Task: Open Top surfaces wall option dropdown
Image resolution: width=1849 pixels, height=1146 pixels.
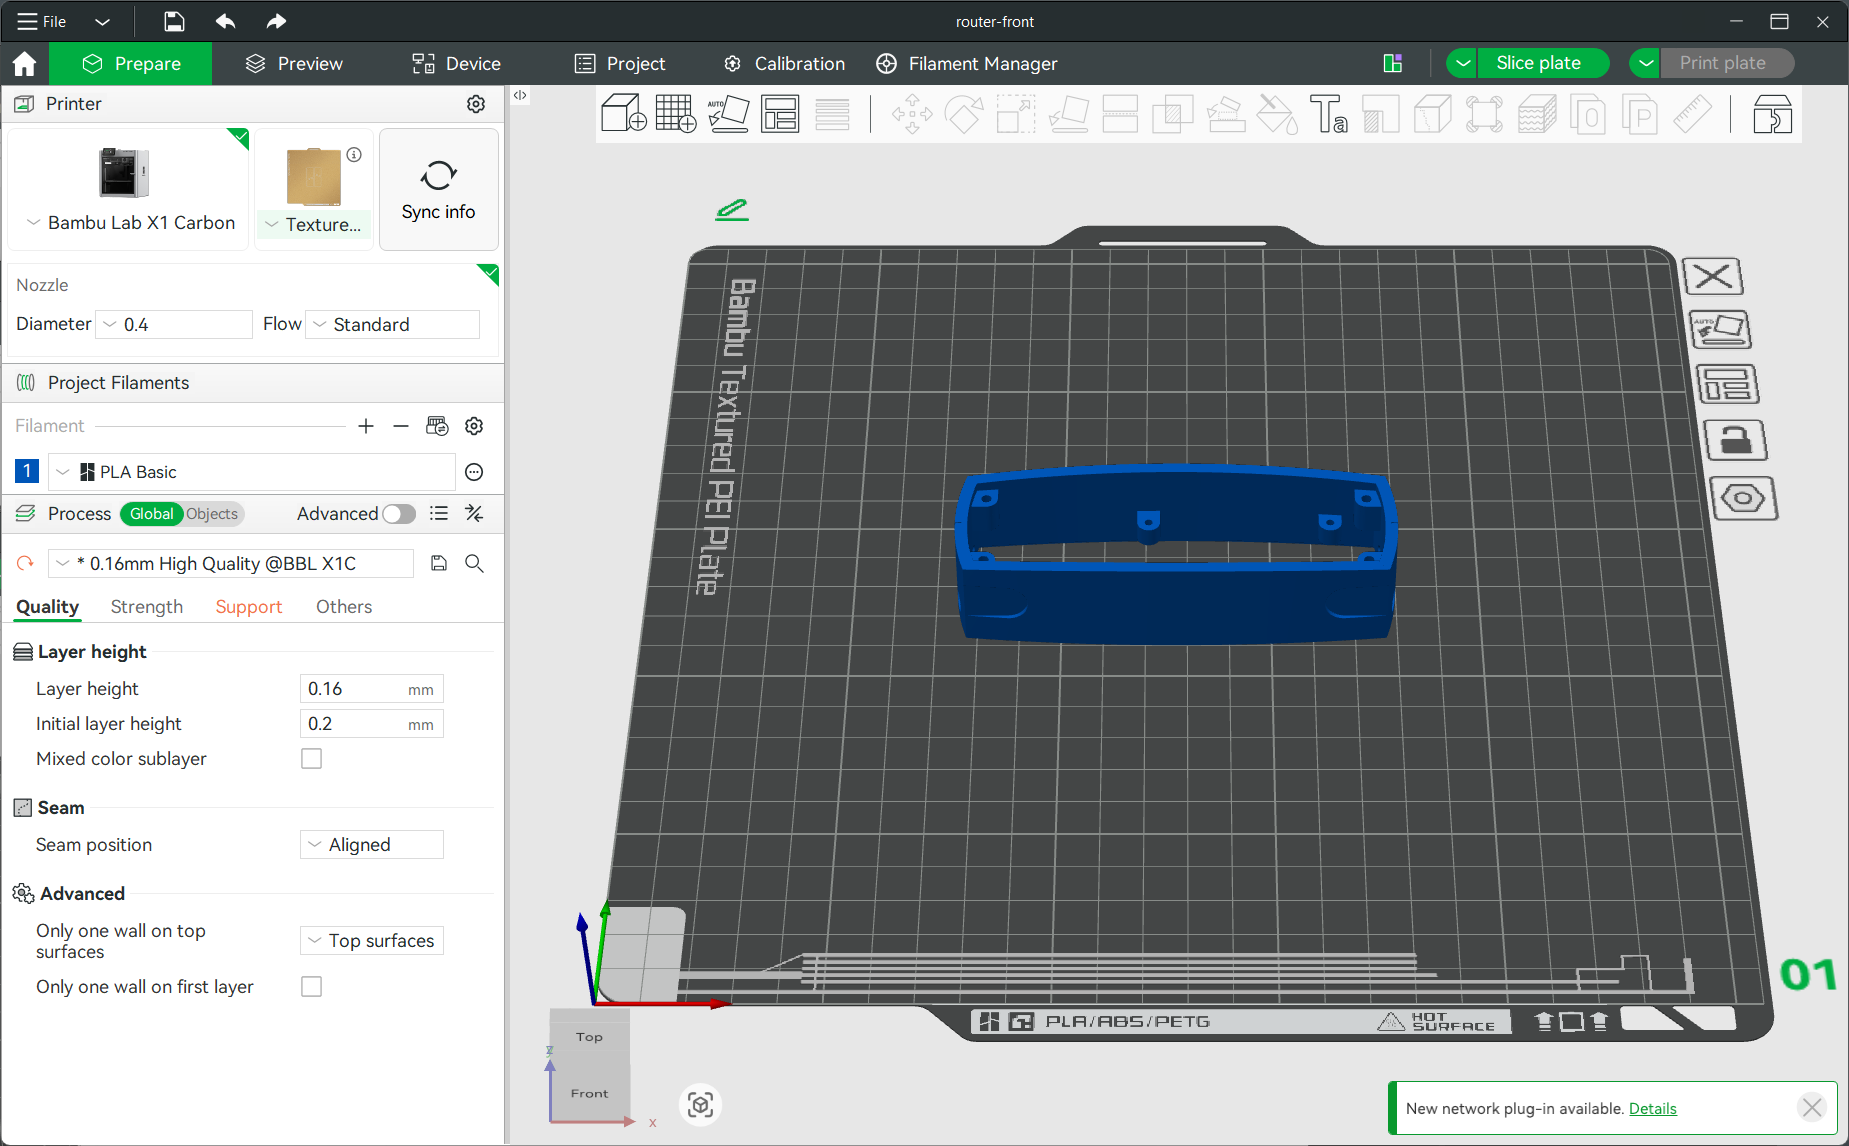Action: click(372, 941)
